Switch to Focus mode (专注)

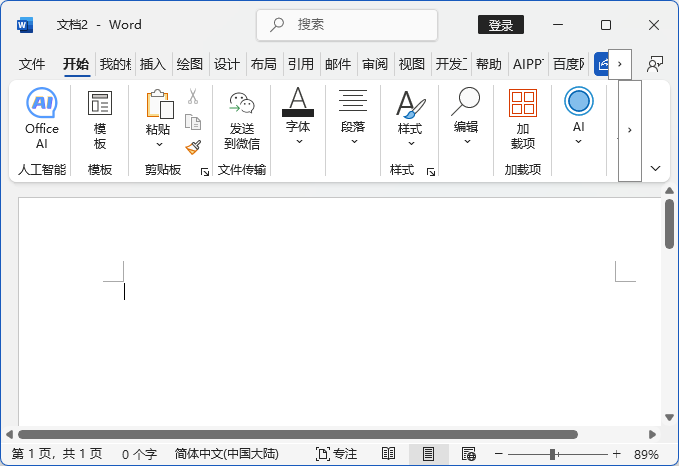tap(336, 454)
